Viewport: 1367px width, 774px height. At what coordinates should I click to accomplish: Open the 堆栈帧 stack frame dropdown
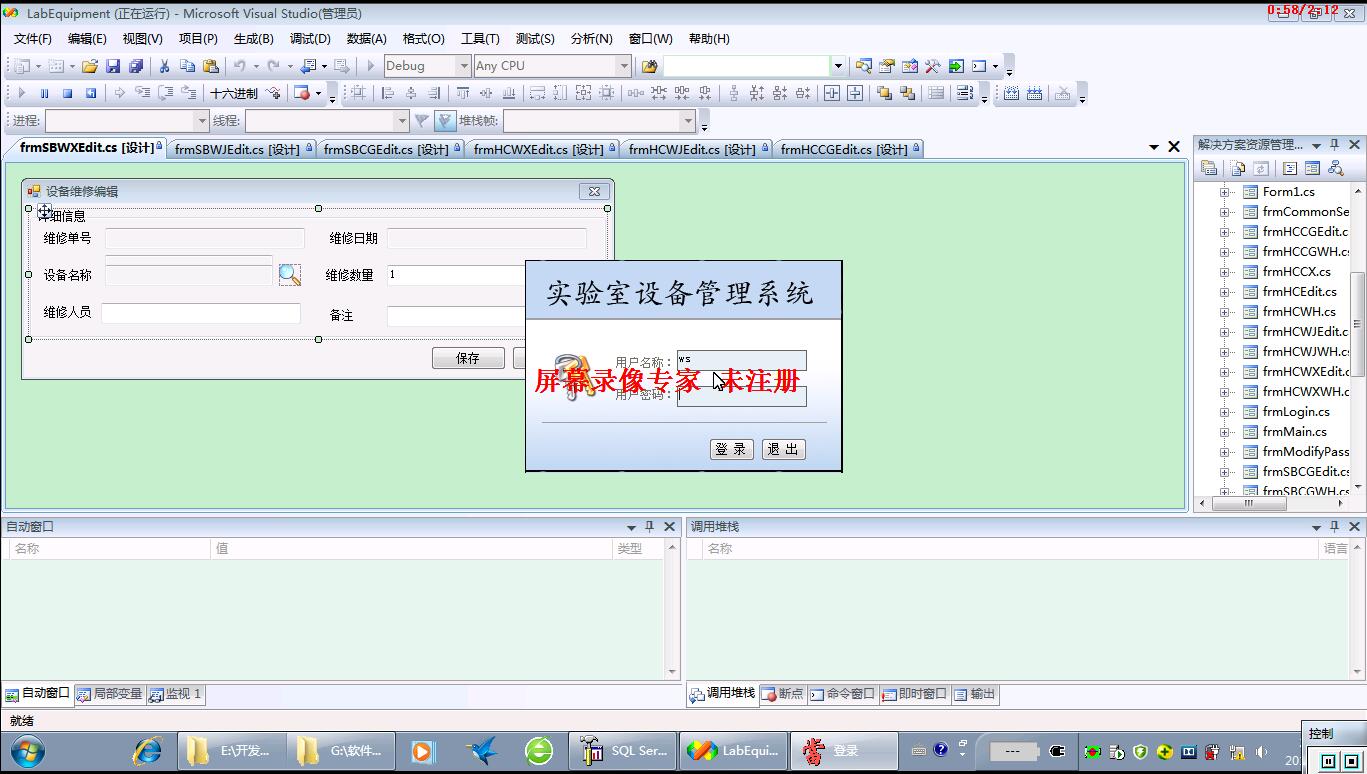point(687,121)
